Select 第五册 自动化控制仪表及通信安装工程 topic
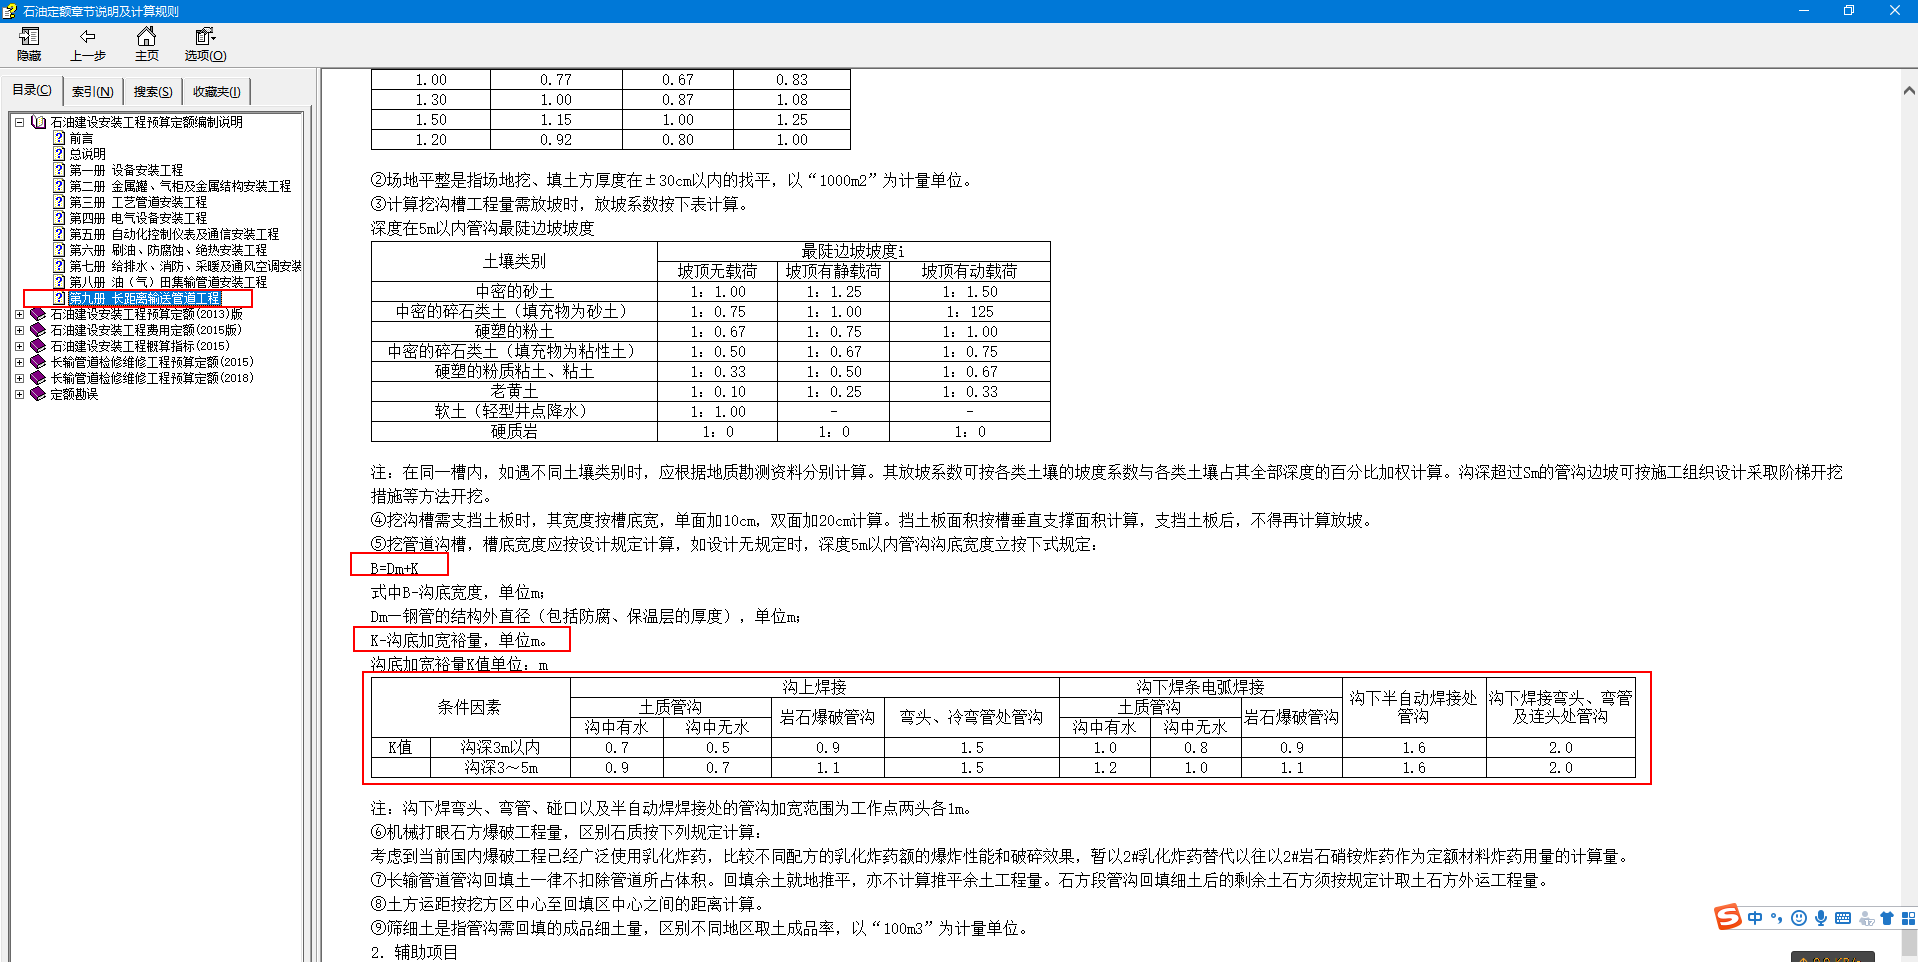This screenshot has height=962, width=1918. [x=174, y=234]
